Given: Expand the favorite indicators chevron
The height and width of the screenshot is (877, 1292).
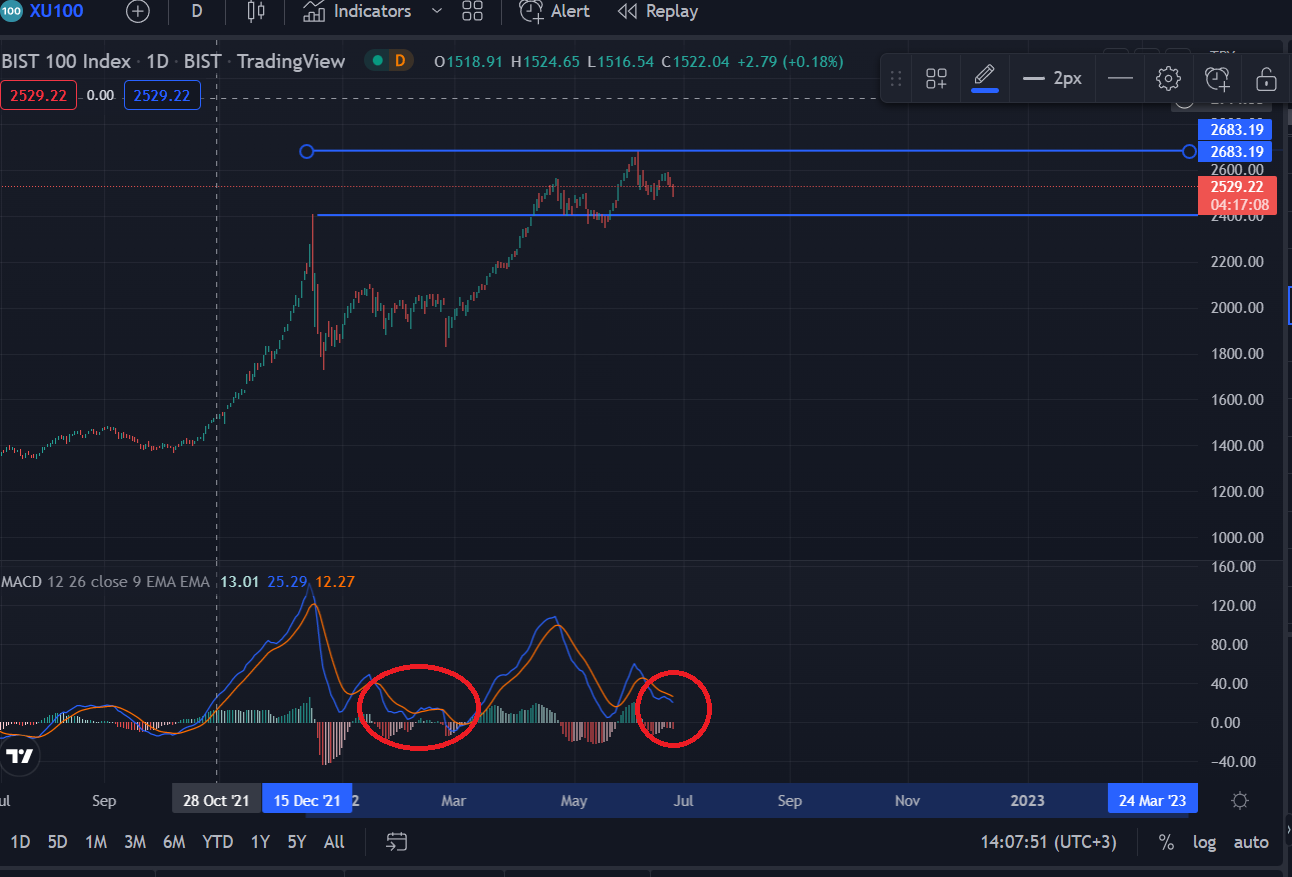Looking at the screenshot, I should point(436,11).
